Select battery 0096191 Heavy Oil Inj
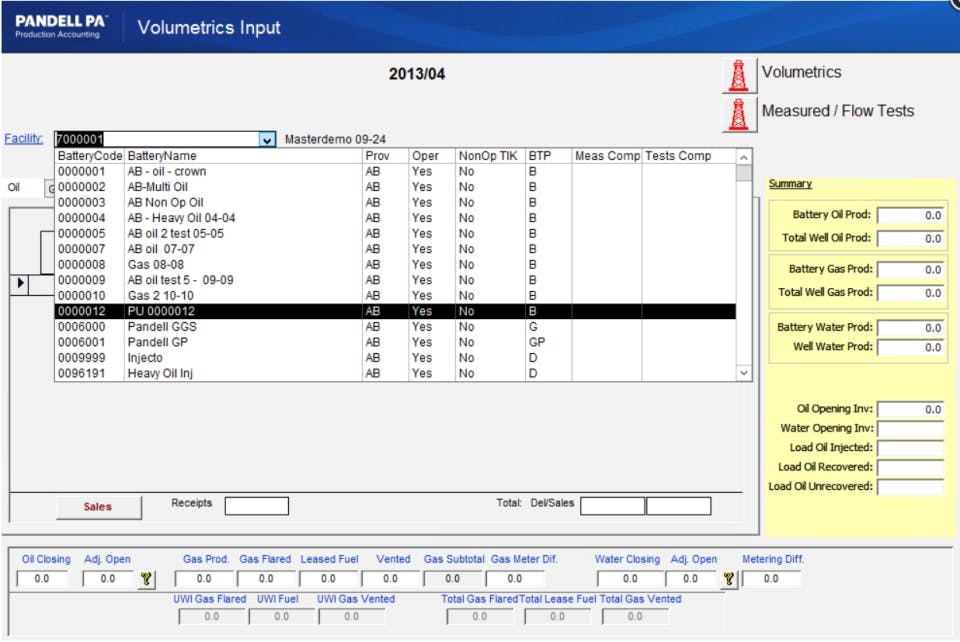The width and height of the screenshot is (960, 642). coord(396,373)
